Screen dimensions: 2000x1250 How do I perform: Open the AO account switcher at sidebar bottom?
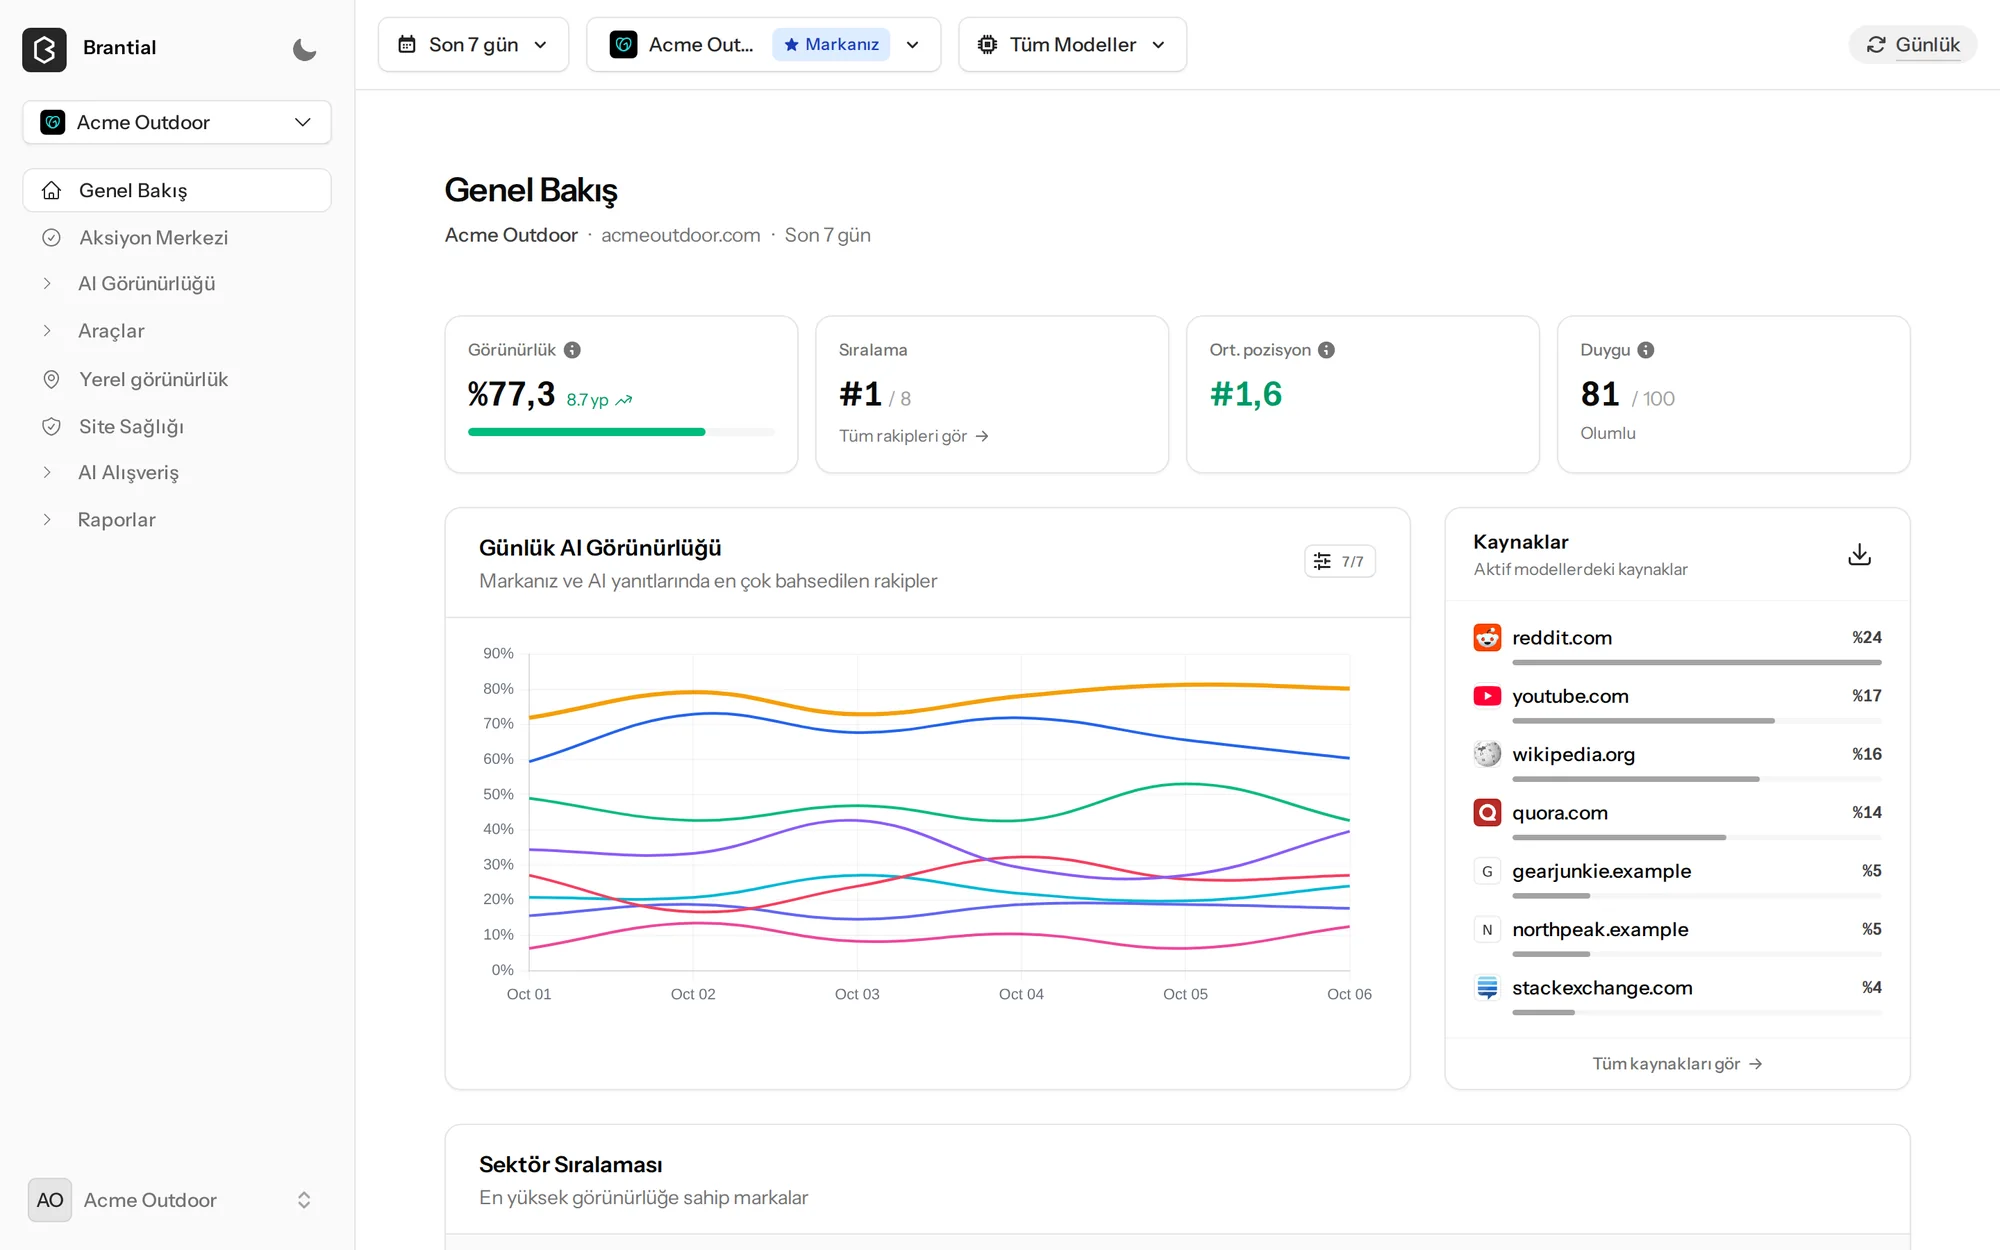pyautogui.click(x=177, y=1200)
